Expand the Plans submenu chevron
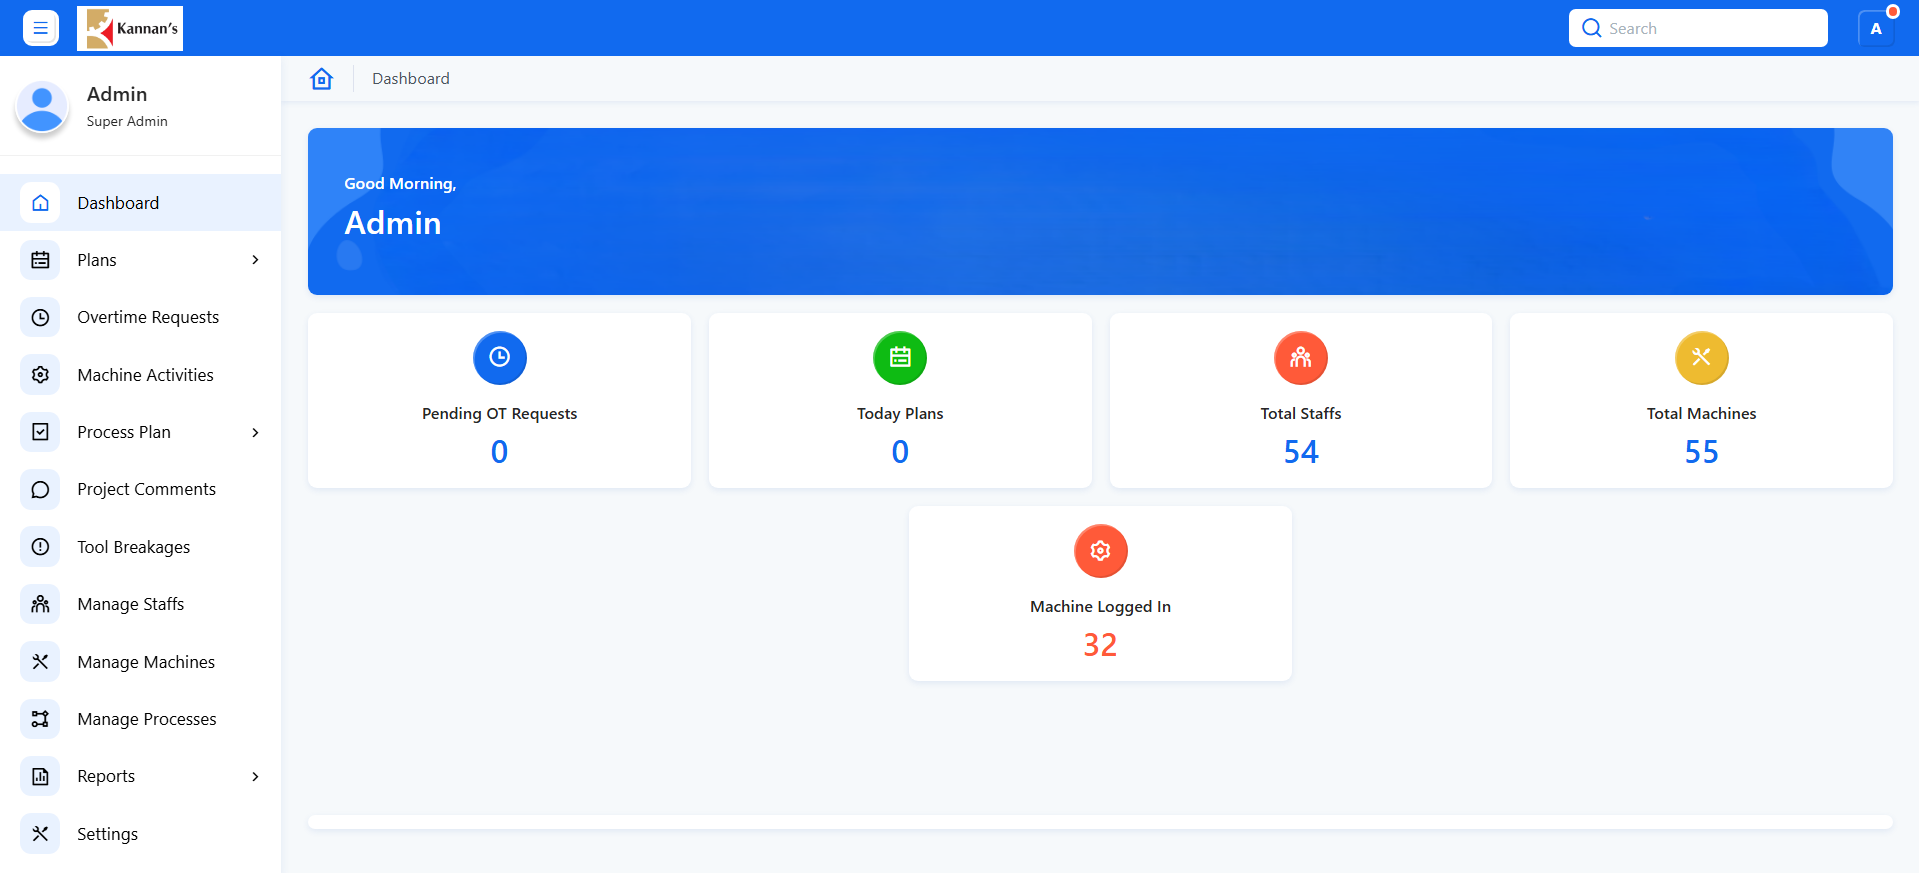This screenshot has width=1919, height=873. [x=255, y=260]
